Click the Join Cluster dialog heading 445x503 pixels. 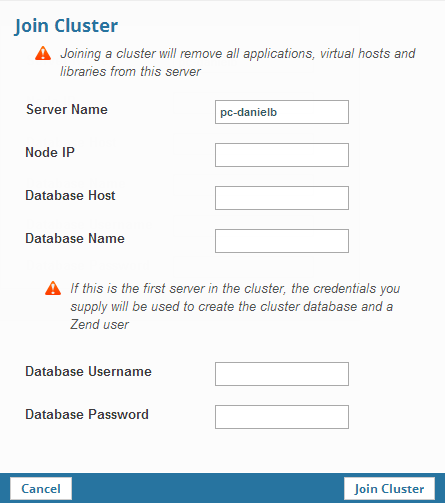click(66, 26)
